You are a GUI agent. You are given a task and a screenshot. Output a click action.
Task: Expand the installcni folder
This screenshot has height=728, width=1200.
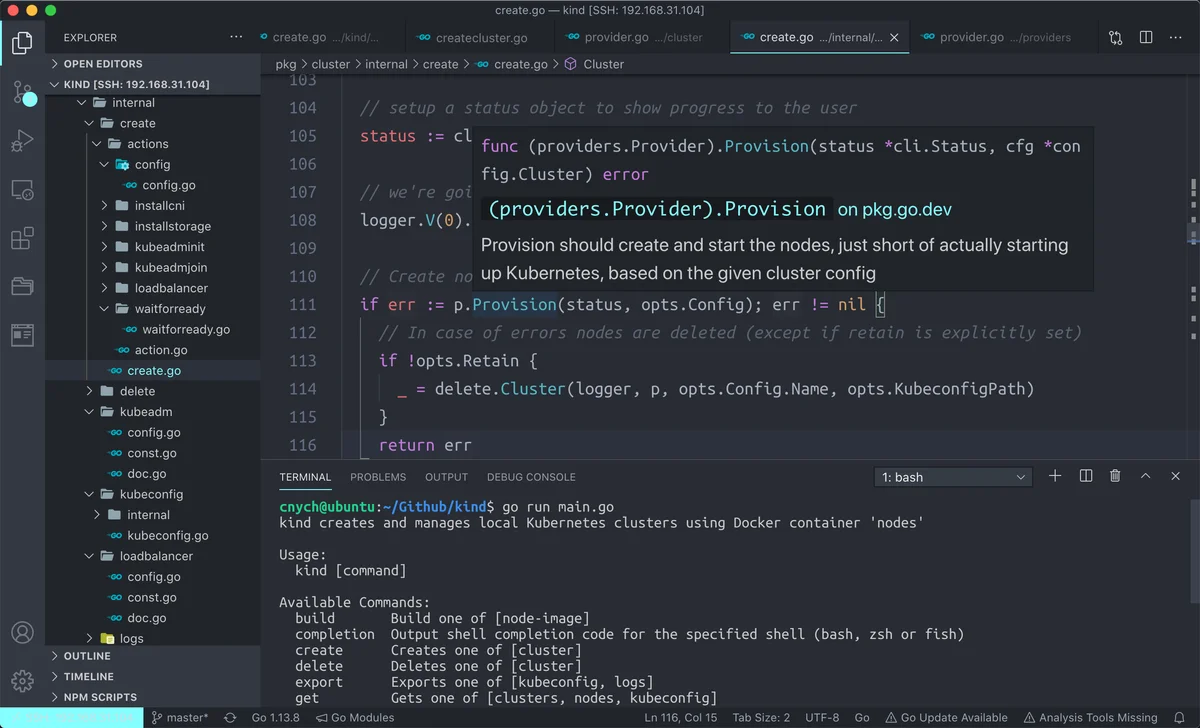(x=152, y=205)
